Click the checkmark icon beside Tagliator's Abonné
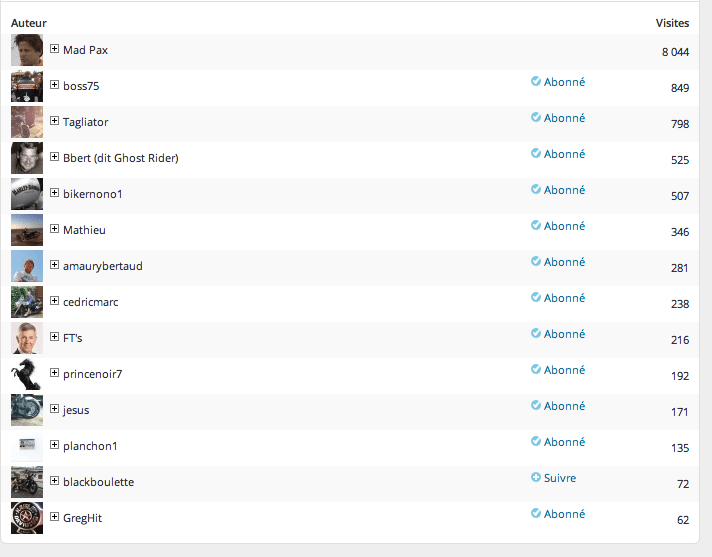The image size is (712, 557). point(536,118)
